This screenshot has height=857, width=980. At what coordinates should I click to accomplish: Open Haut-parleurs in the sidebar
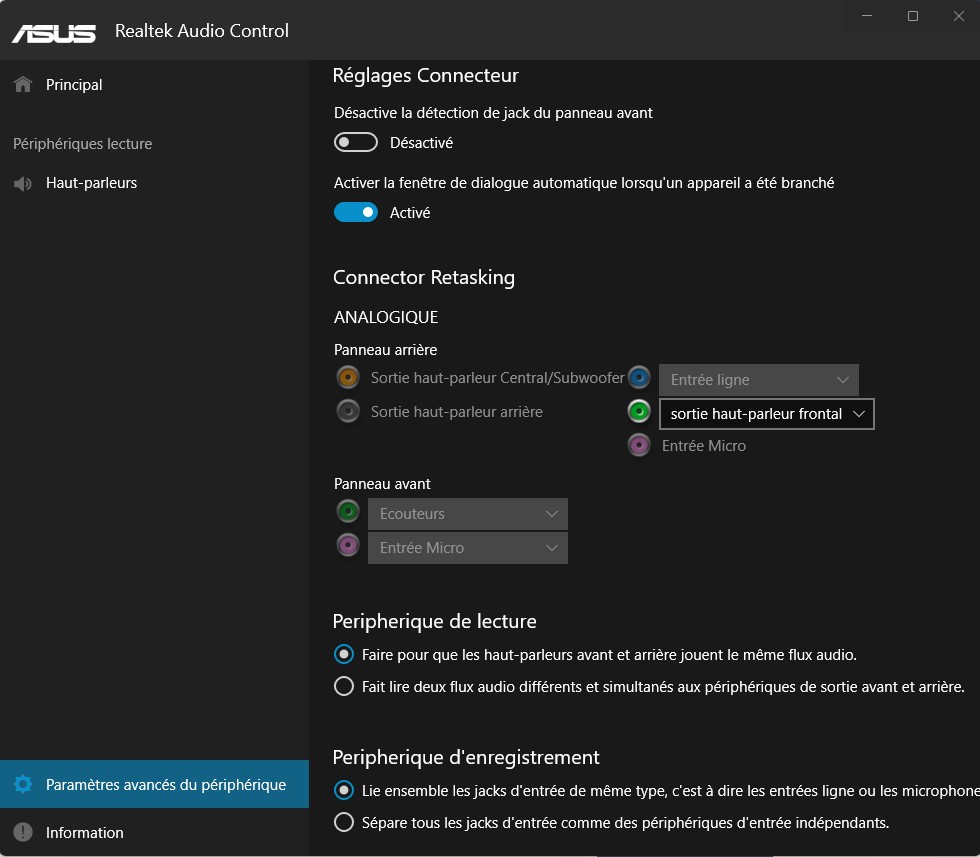[x=91, y=183]
